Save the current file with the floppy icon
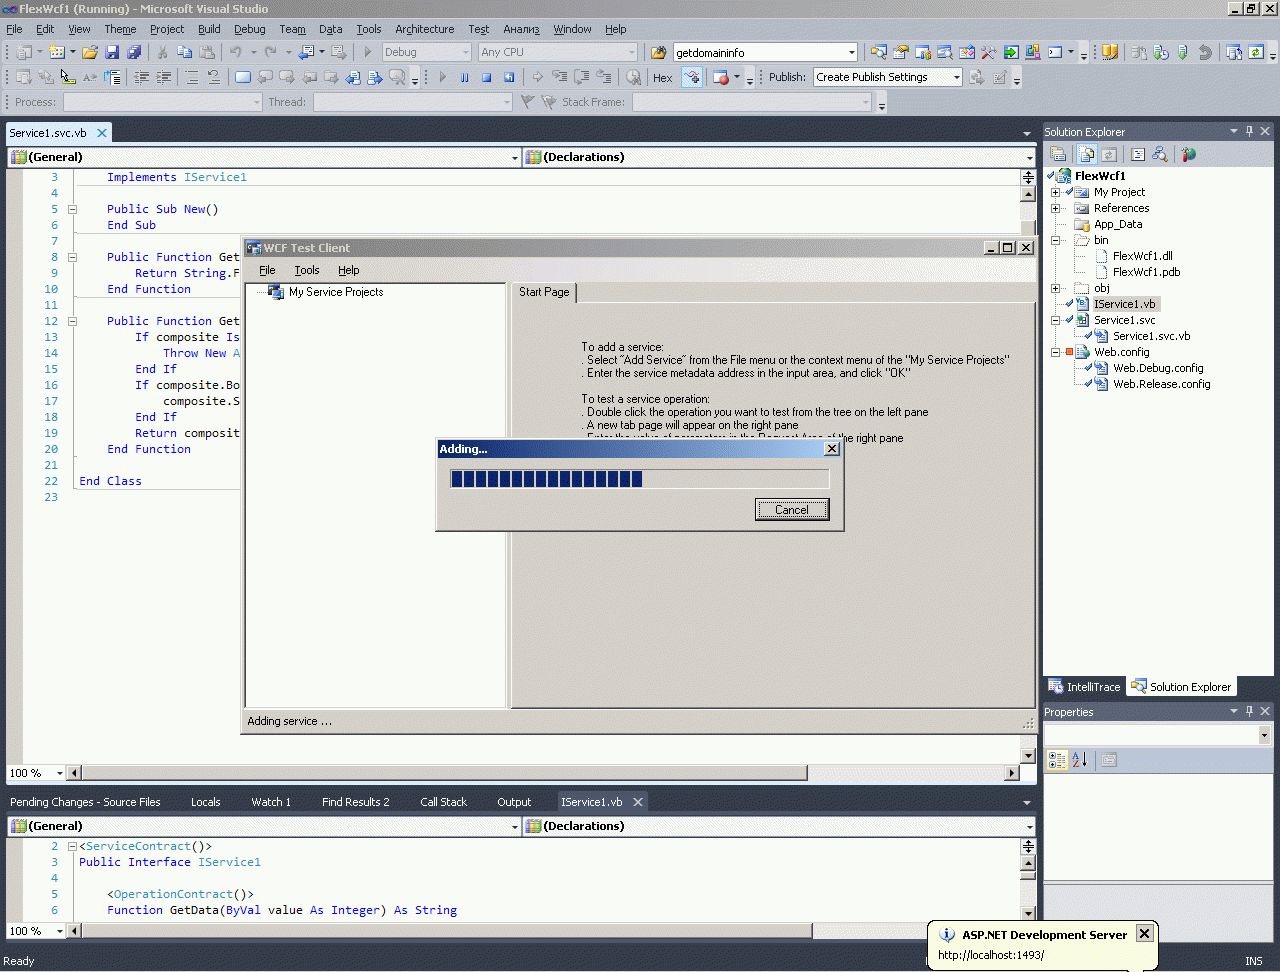1280x972 pixels. click(112, 52)
